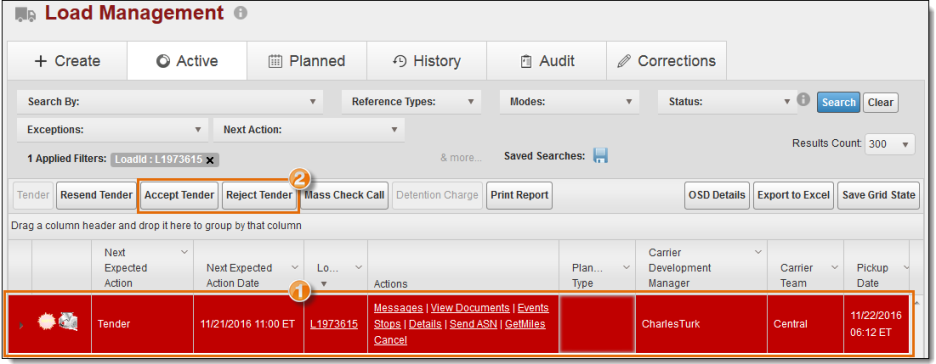Viewport: 936px width, 364px height.
Task: Click the Accept Tender button
Action: click(x=179, y=195)
